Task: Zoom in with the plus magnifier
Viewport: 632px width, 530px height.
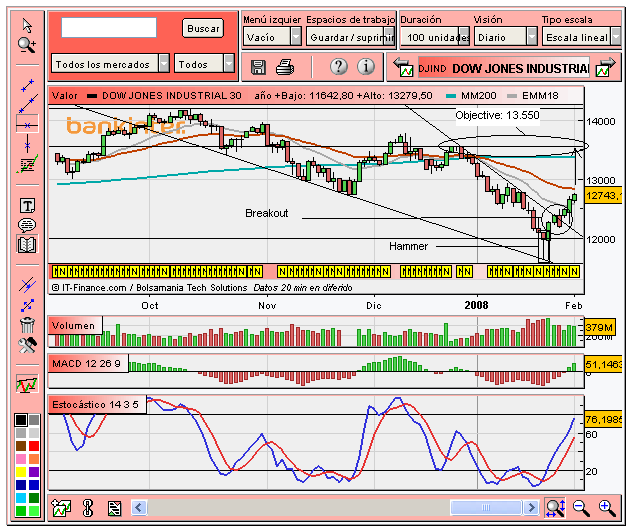Action: (607, 508)
